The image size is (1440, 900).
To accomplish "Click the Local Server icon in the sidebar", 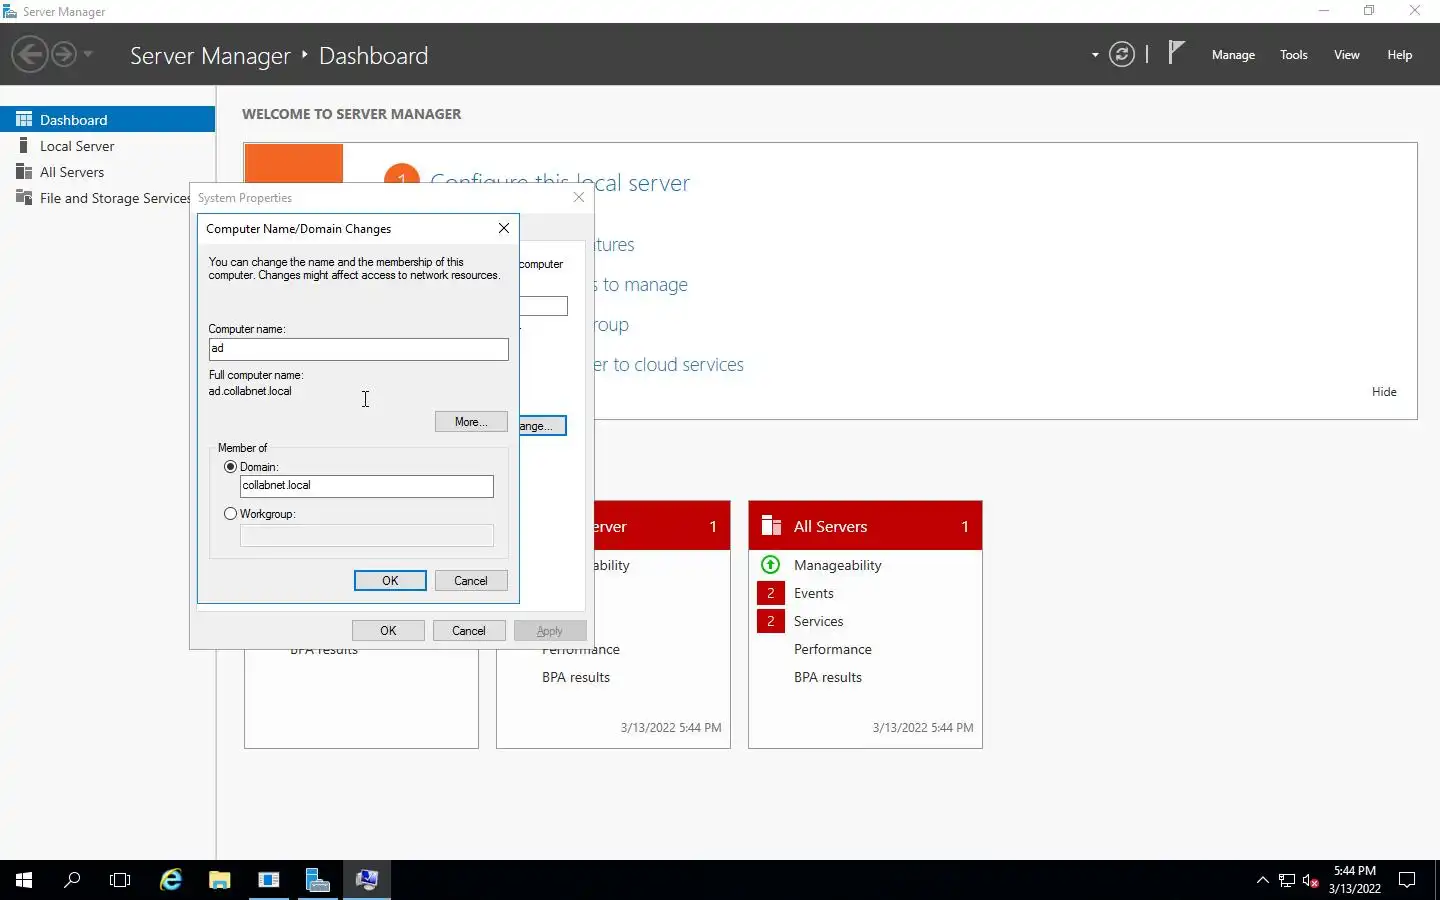I will click(24, 146).
